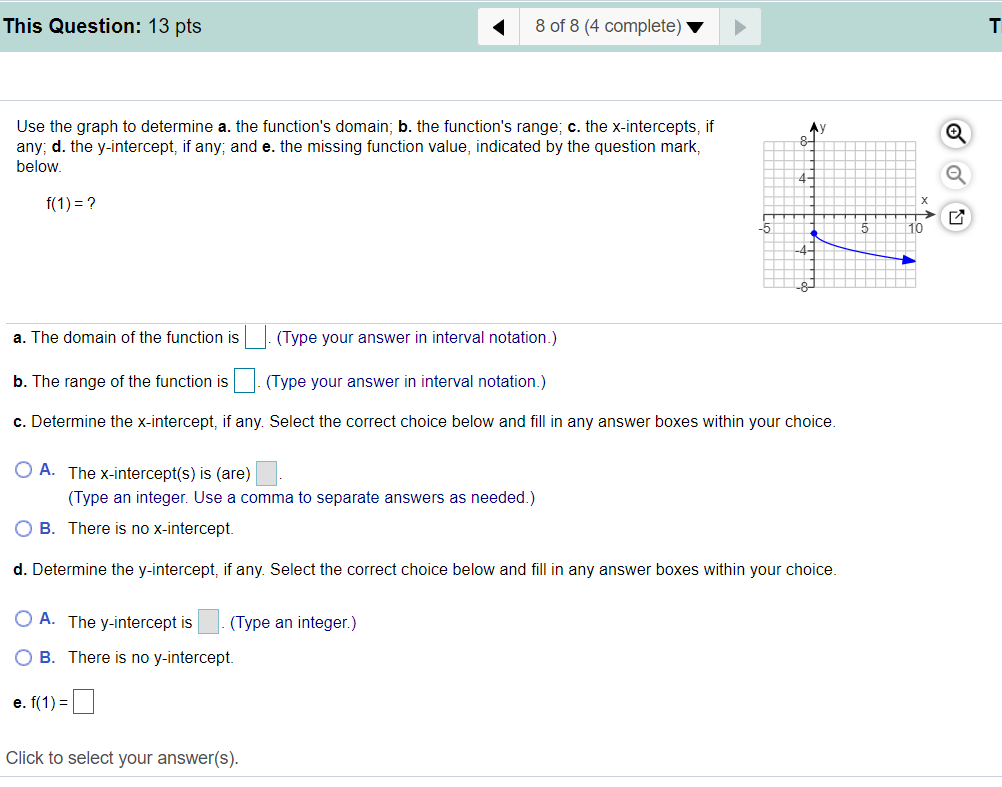The width and height of the screenshot is (1002, 787).
Task: Select choice A for the y-intercept
Action: (x=22, y=618)
